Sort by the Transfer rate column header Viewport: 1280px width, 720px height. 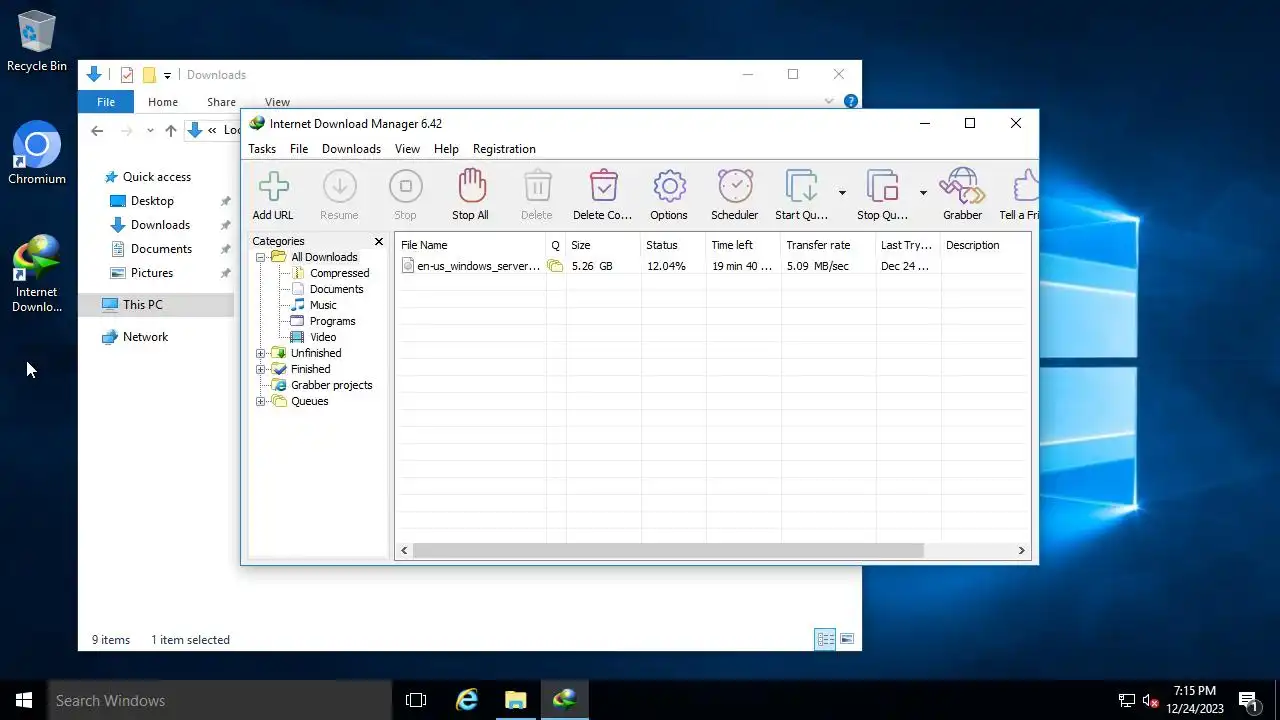point(828,245)
